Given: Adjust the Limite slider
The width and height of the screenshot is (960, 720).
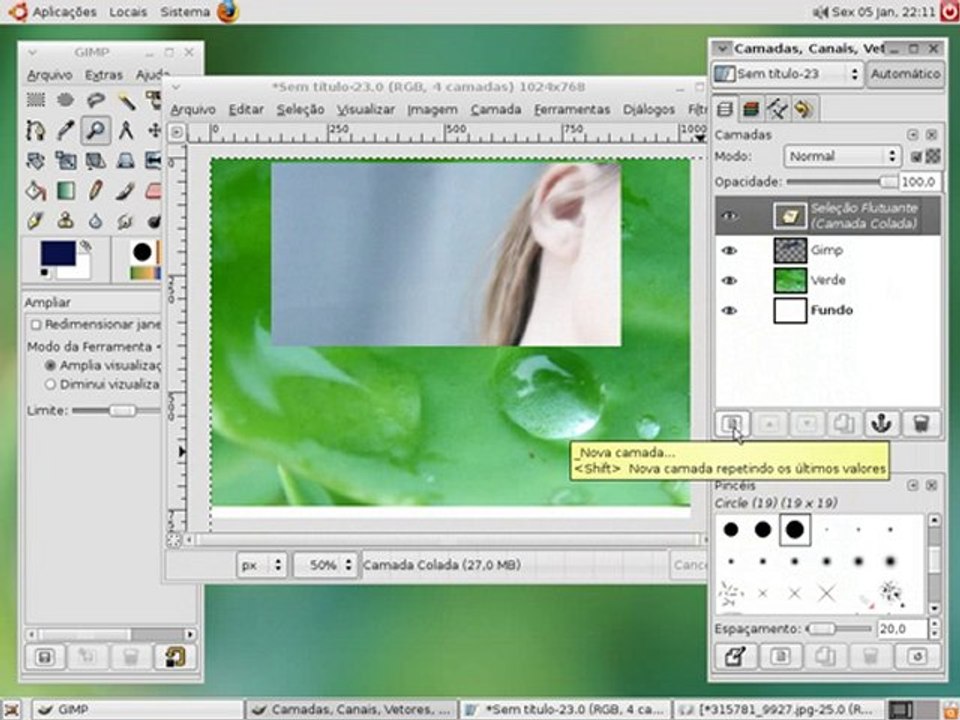Looking at the screenshot, I should (116, 410).
